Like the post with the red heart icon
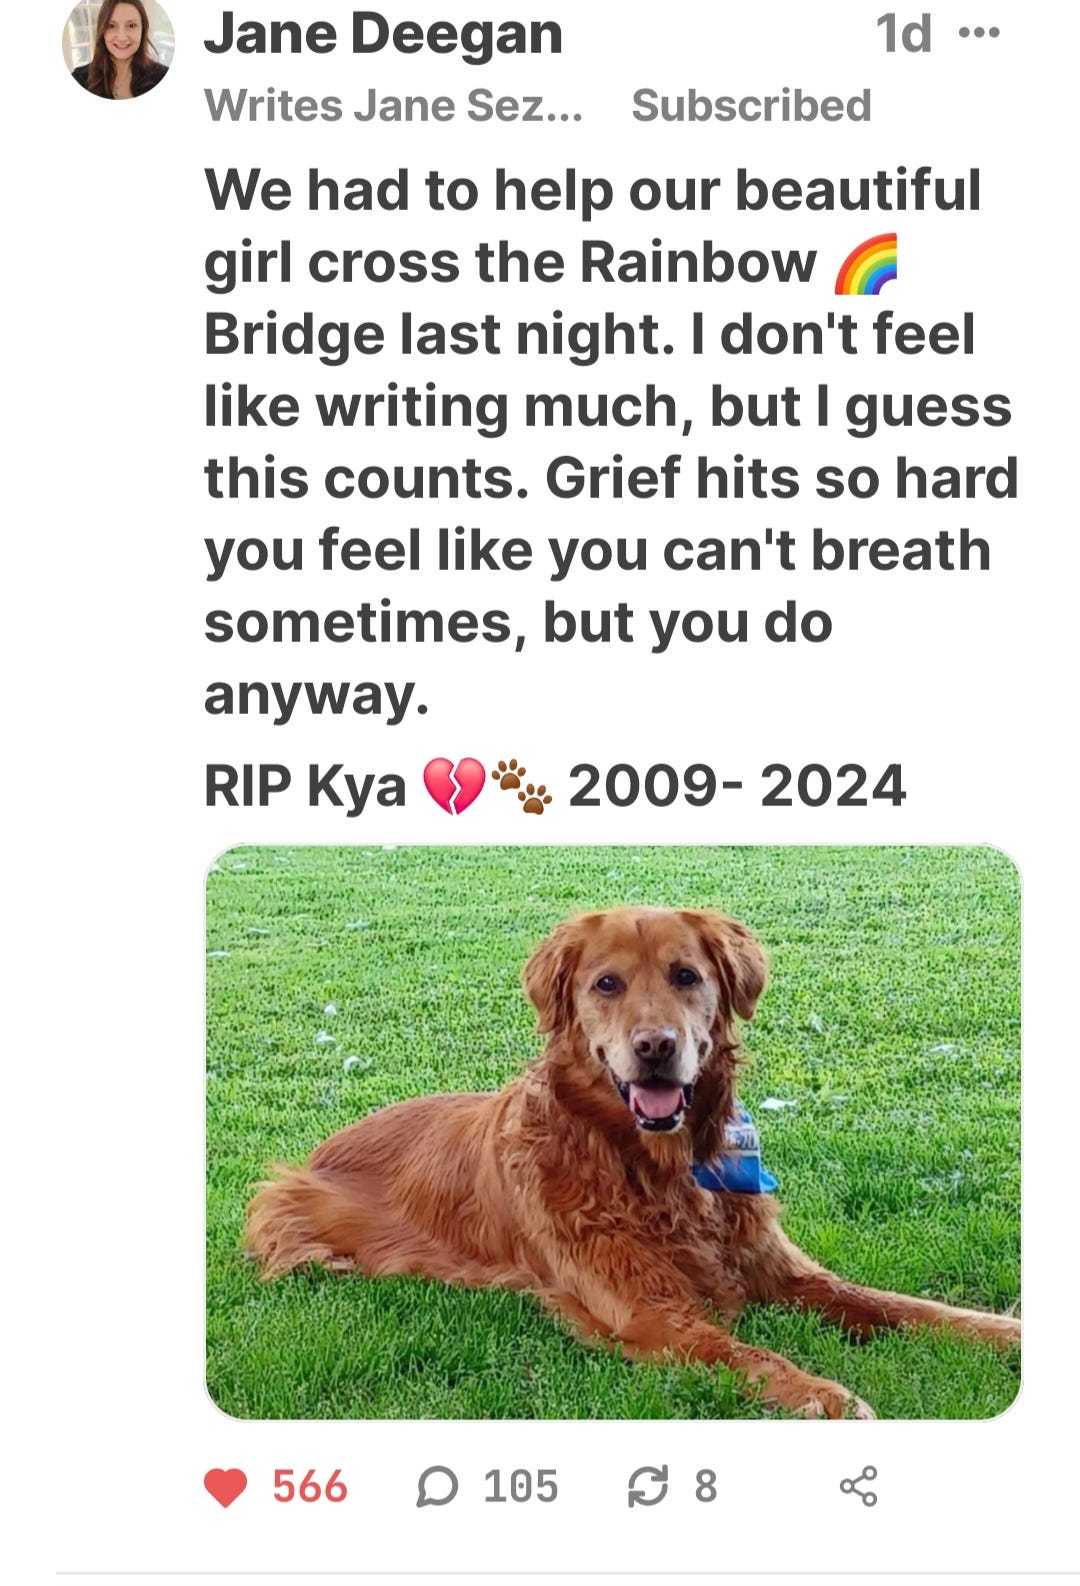This screenshot has width=1080, height=1586. [x=226, y=1487]
